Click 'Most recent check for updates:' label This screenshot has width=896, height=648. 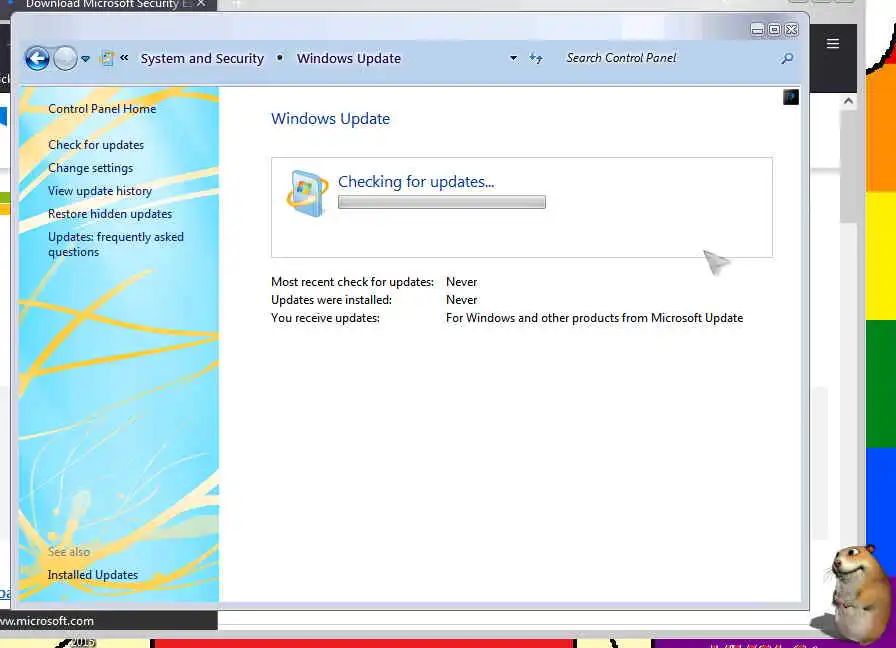point(353,282)
